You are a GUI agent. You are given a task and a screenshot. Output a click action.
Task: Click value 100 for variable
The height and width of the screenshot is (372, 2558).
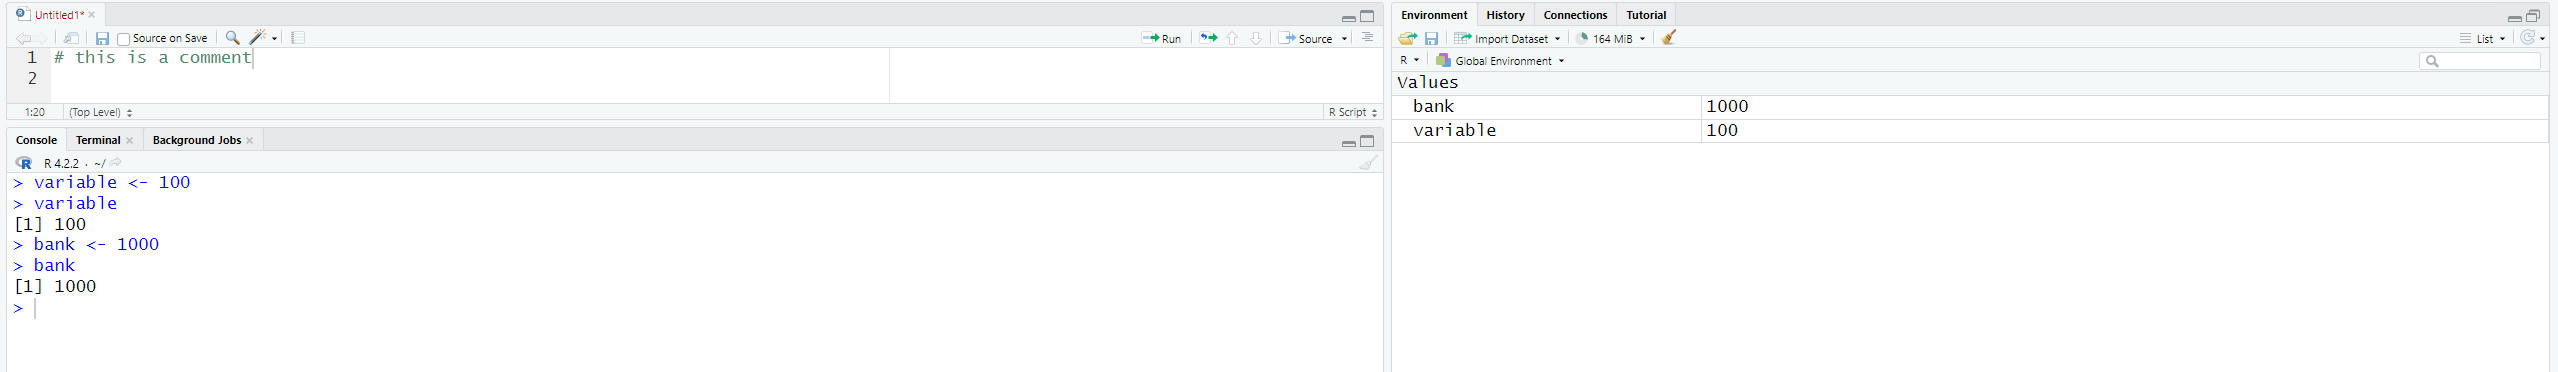[x=1722, y=130]
